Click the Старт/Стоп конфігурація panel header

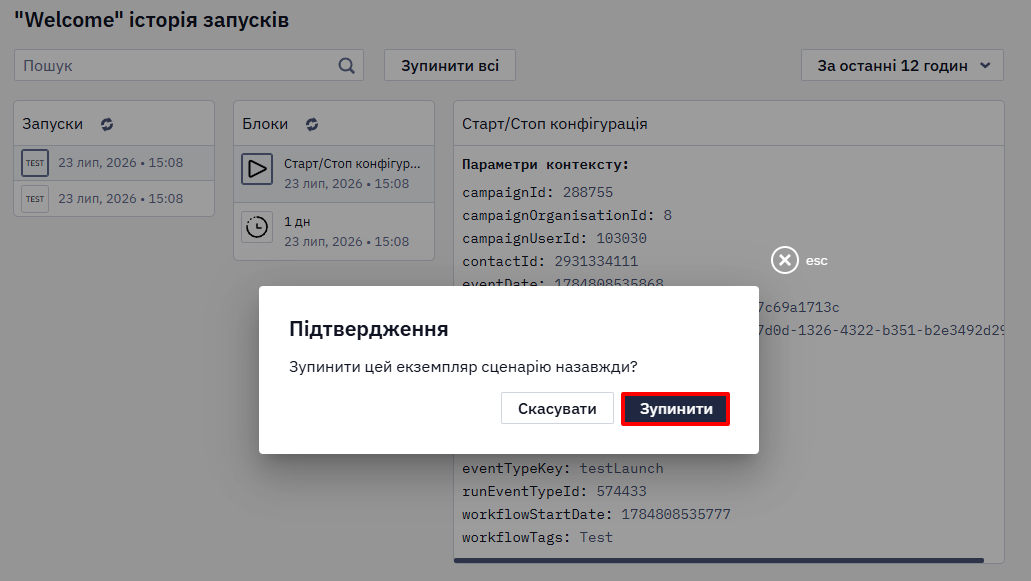[729, 124]
